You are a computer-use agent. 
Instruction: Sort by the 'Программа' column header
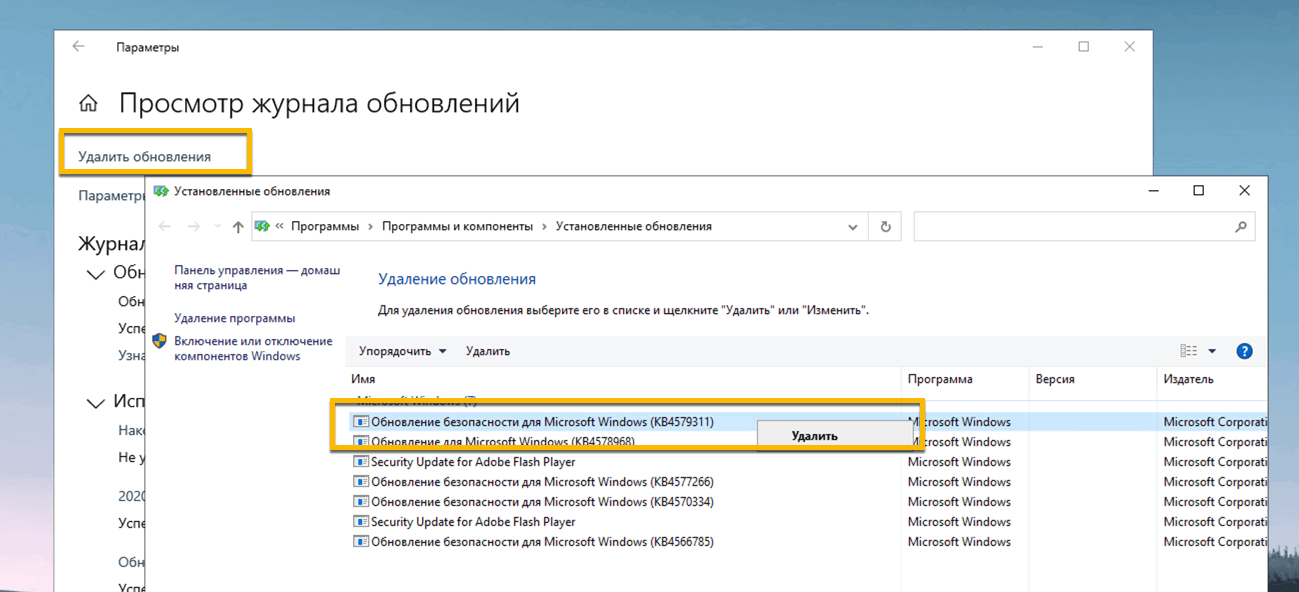(965, 379)
